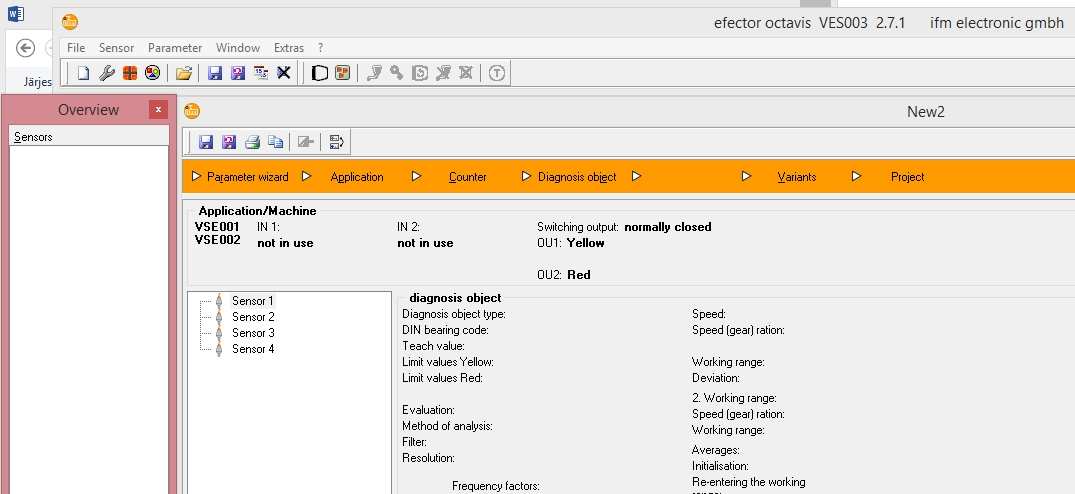The image size is (1075, 494).
Task: Click the 'DIN bearing code:' label
Action: point(445,330)
